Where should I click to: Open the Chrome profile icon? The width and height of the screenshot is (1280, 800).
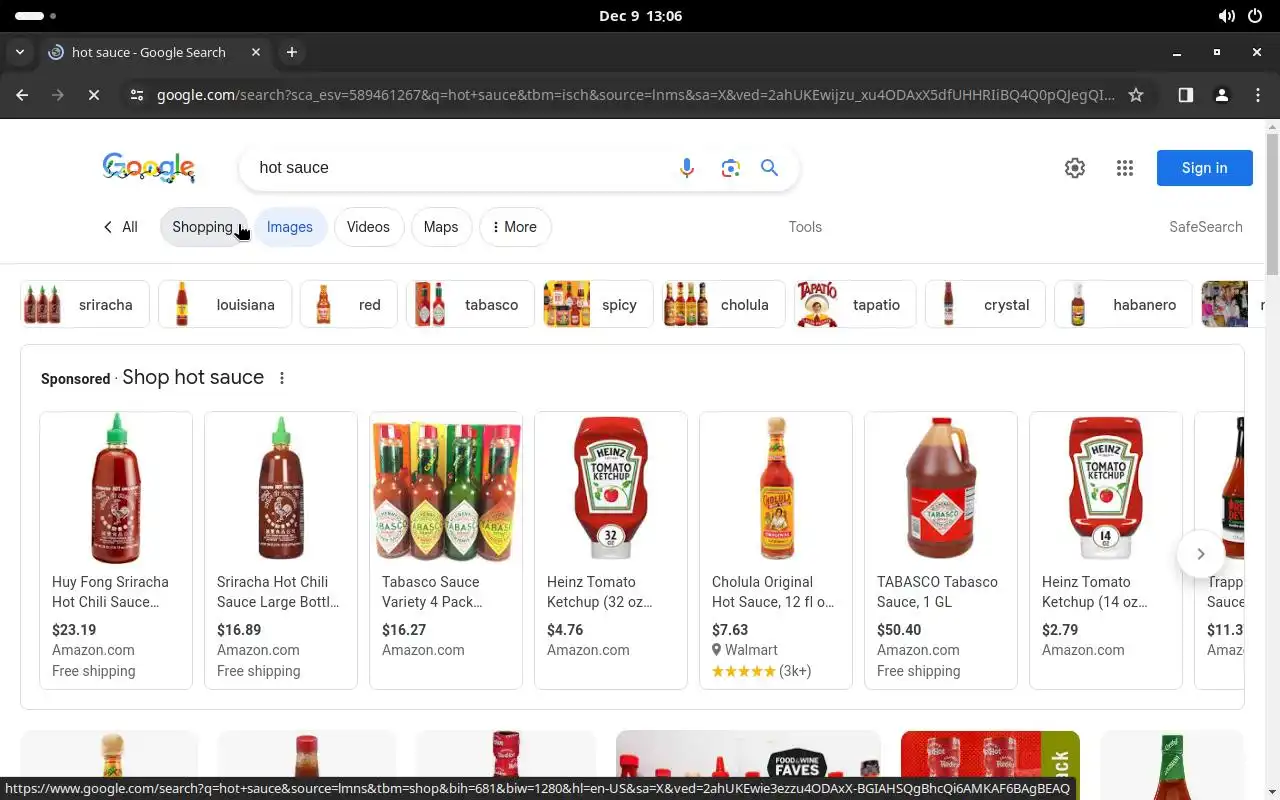1222,95
